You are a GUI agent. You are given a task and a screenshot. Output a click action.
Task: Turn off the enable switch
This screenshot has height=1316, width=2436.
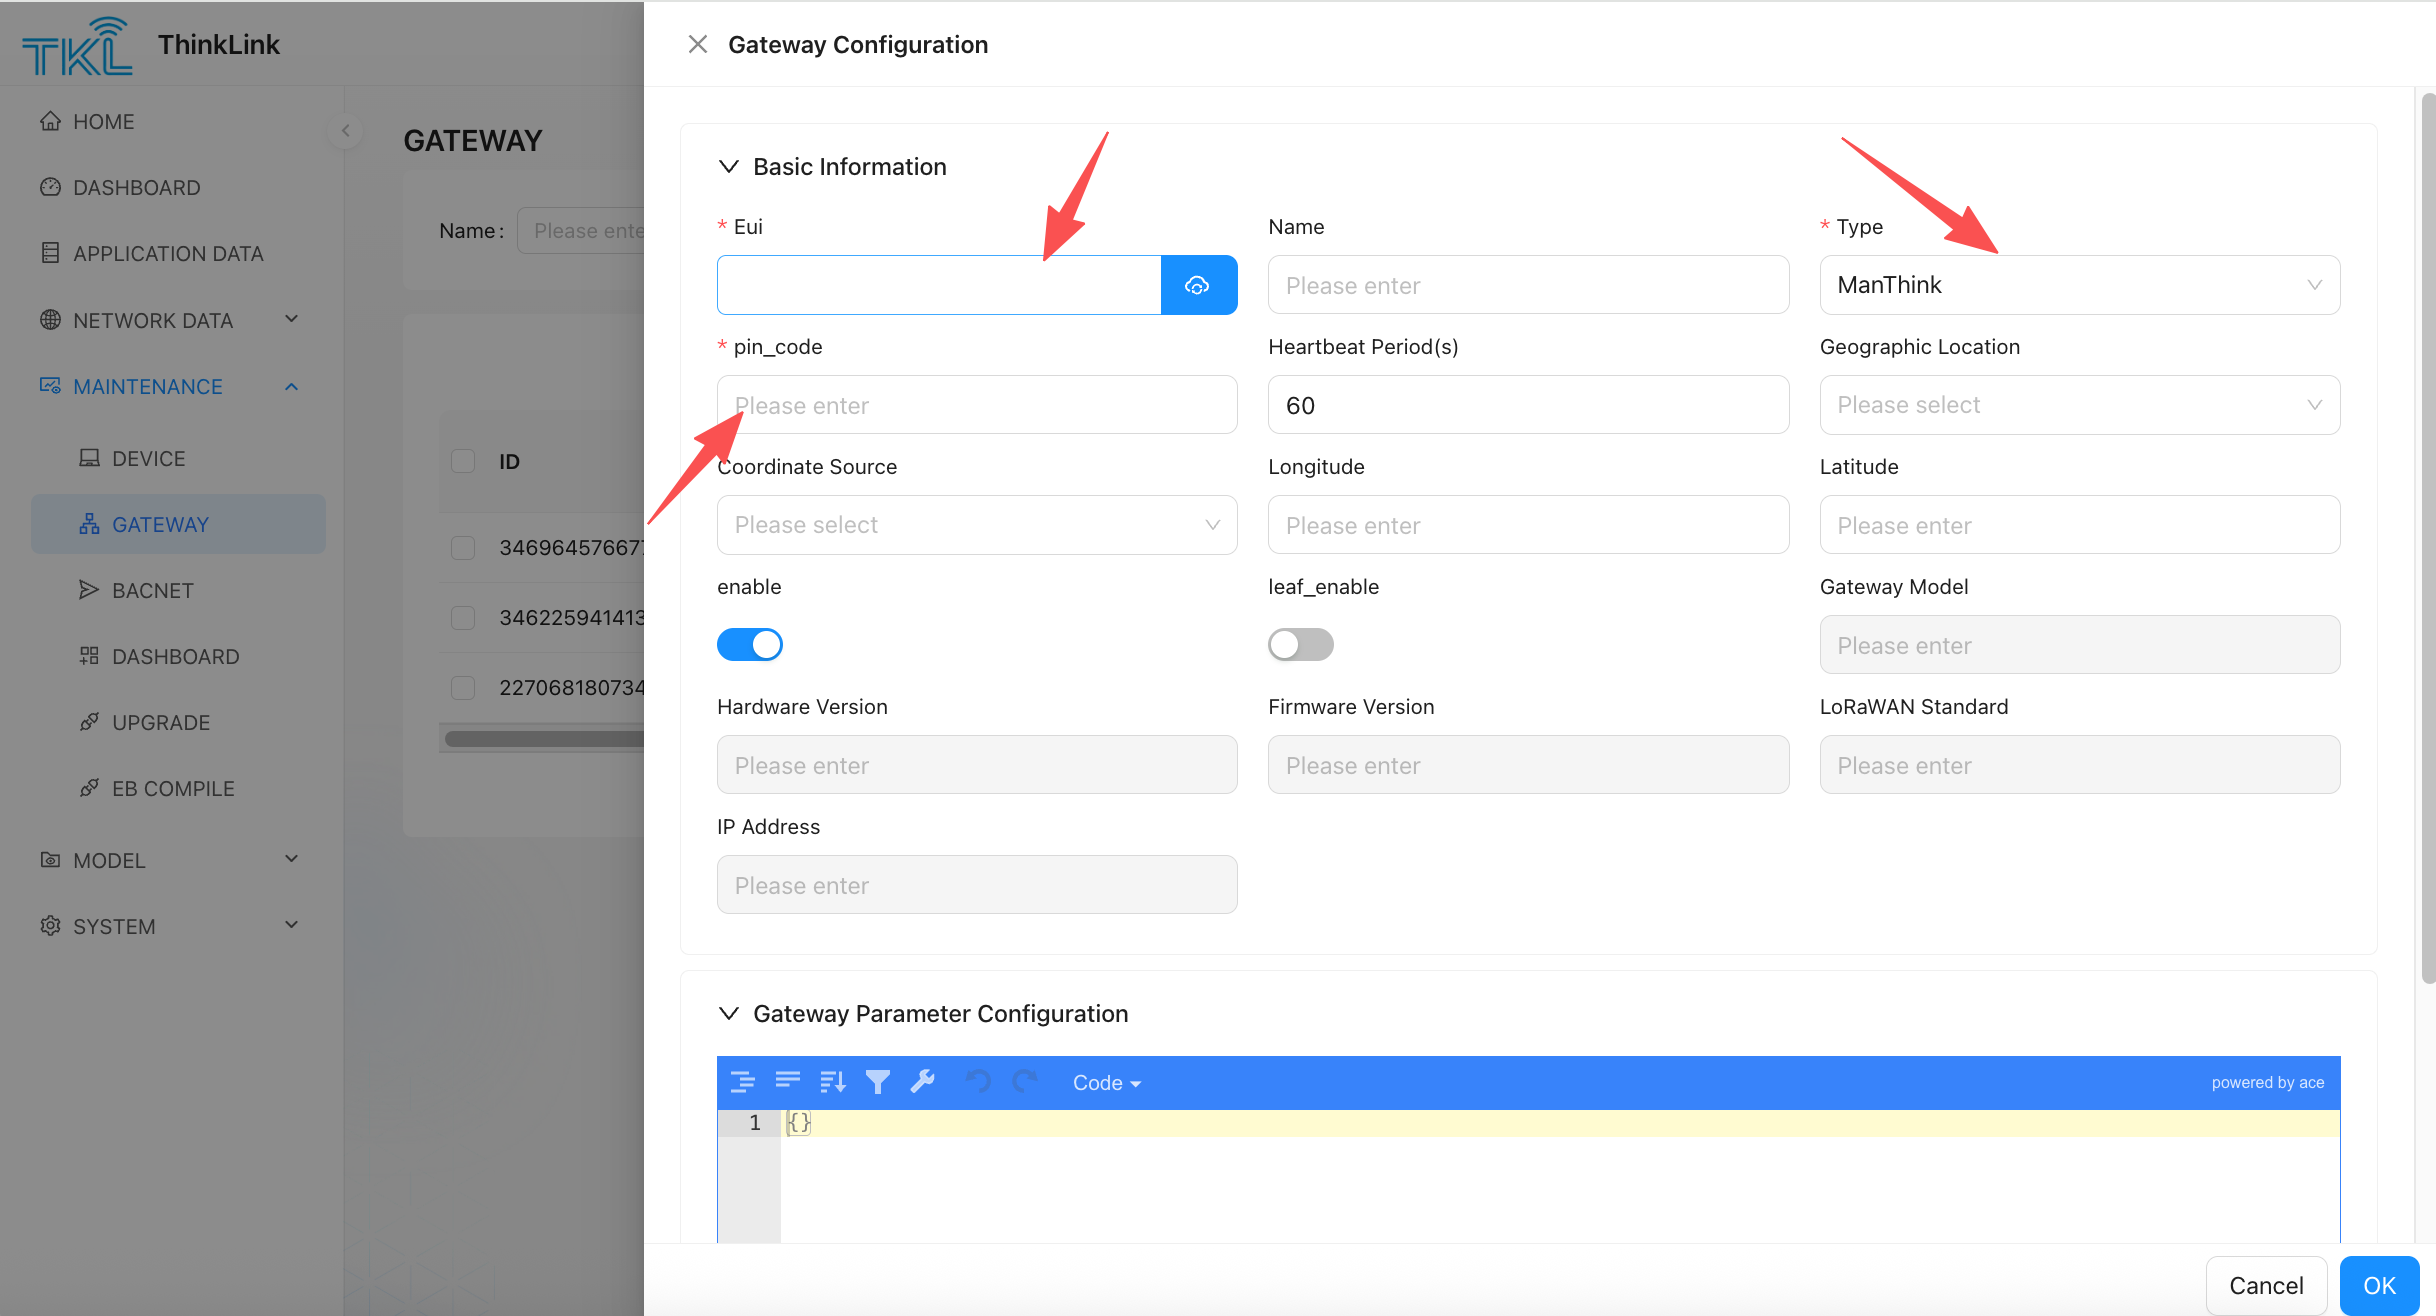coord(749,645)
